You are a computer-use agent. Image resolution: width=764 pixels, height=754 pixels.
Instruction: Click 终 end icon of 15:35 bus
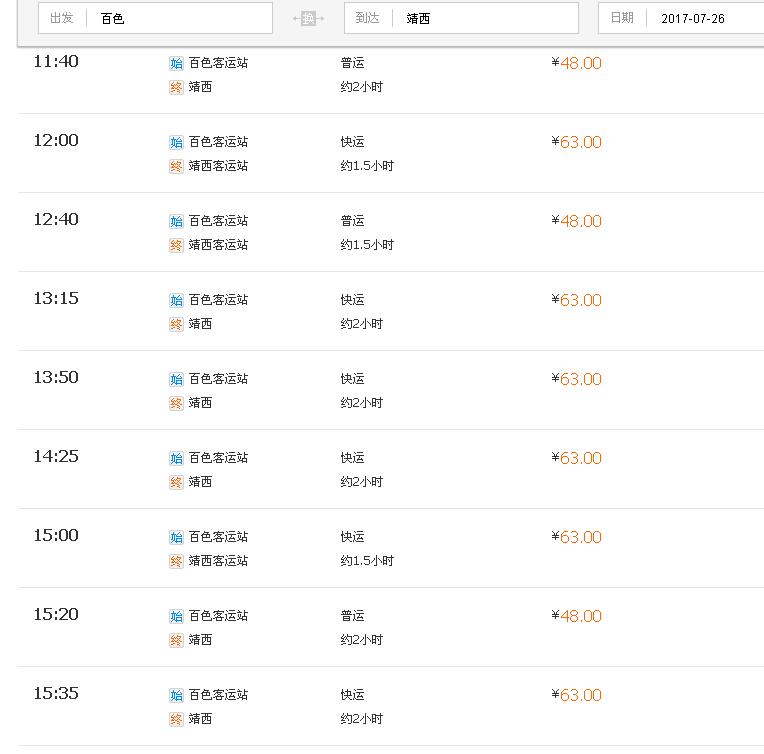click(x=176, y=719)
